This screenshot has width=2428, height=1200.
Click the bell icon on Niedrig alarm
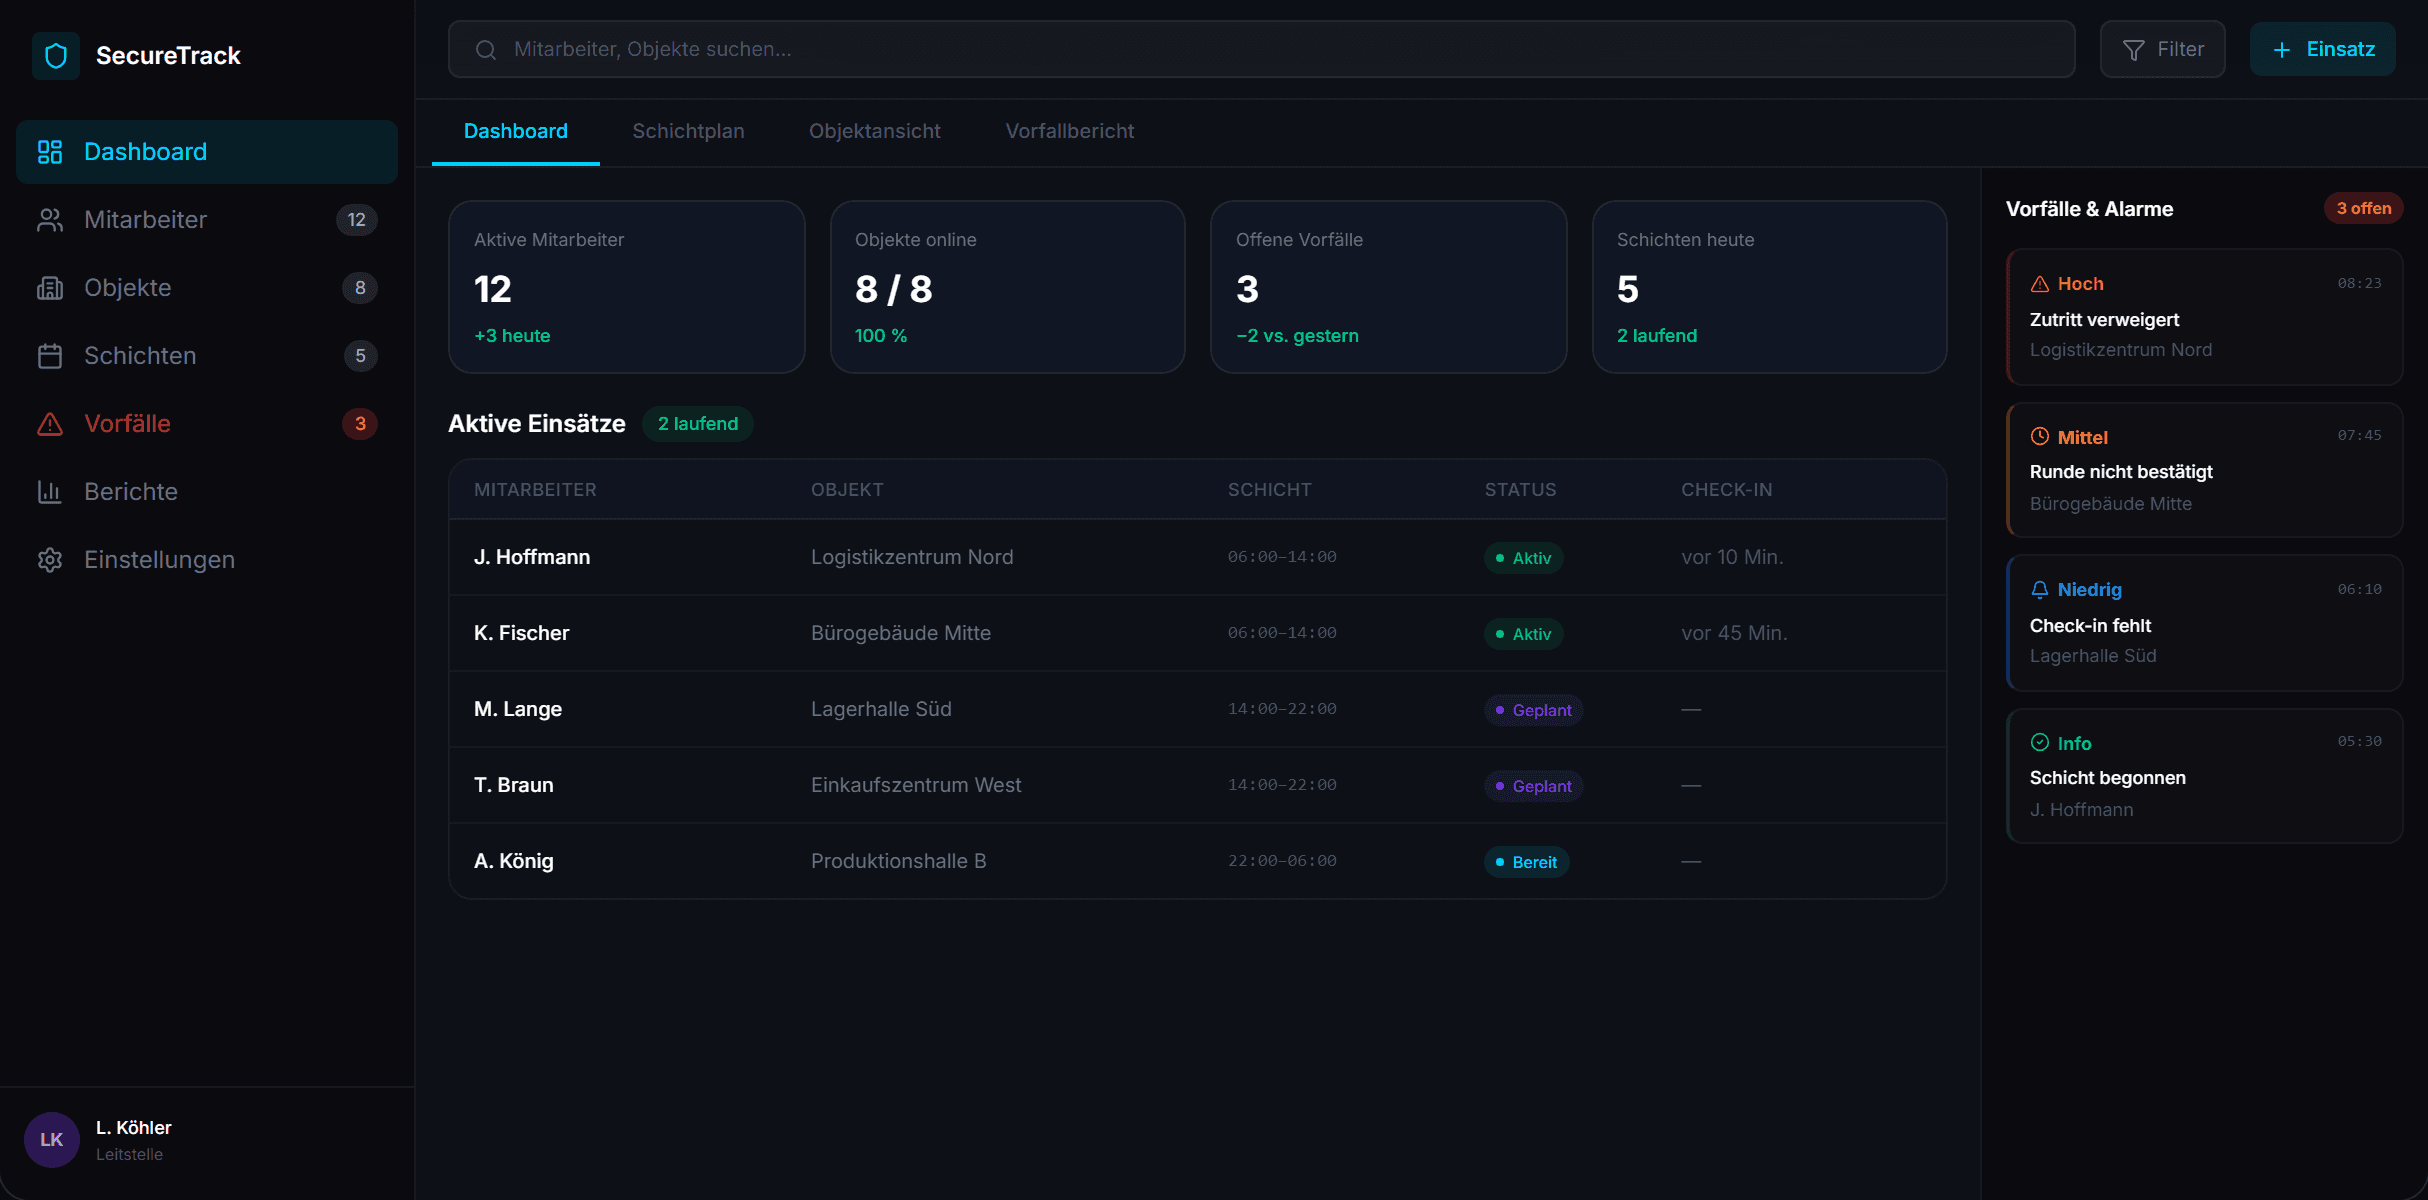2040,590
